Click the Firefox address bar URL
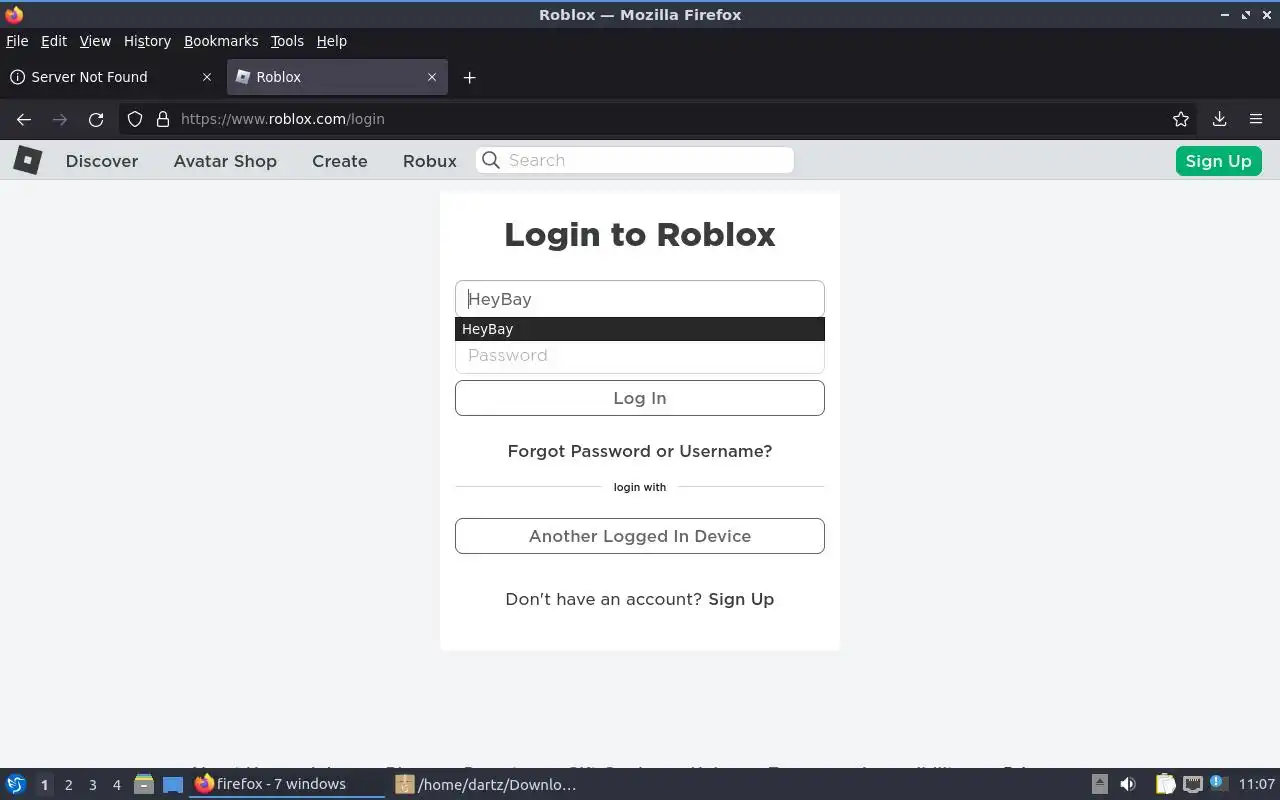The height and width of the screenshot is (800, 1280). tap(283, 119)
